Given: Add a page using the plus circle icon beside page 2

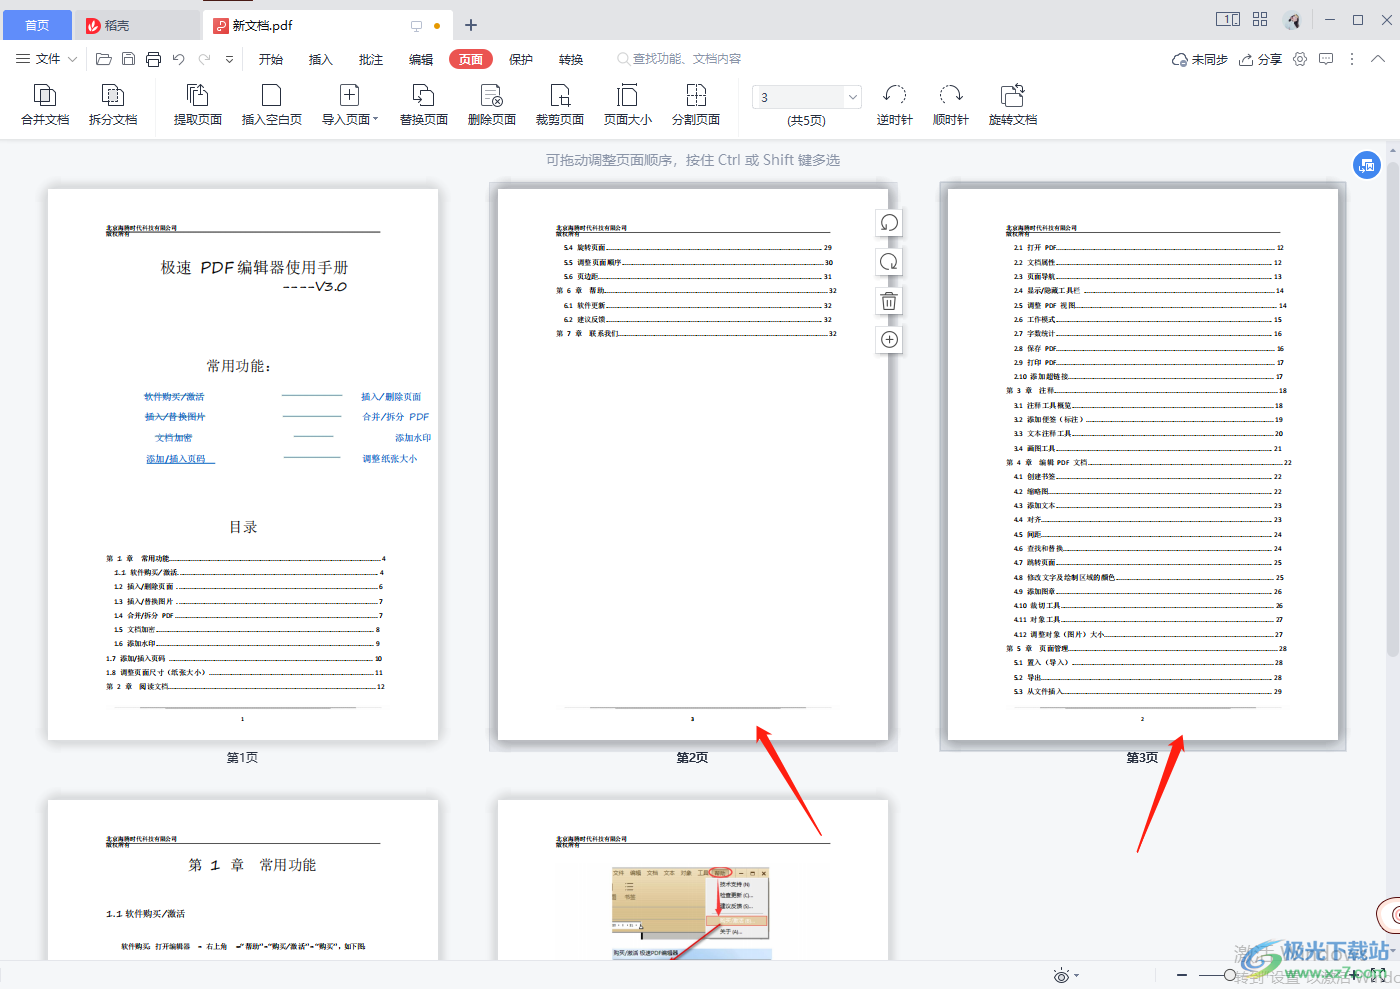Looking at the screenshot, I should coord(889,340).
